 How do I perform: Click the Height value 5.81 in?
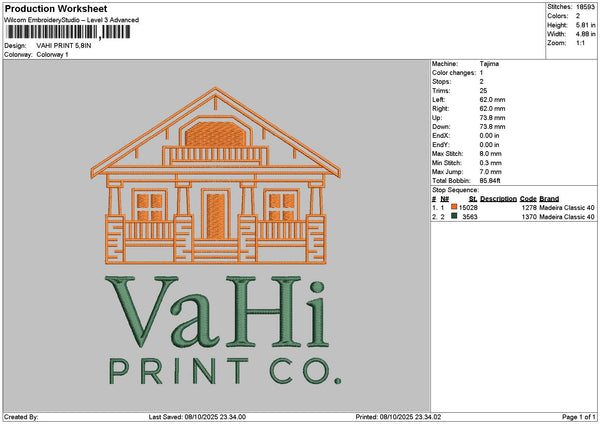click(x=585, y=25)
